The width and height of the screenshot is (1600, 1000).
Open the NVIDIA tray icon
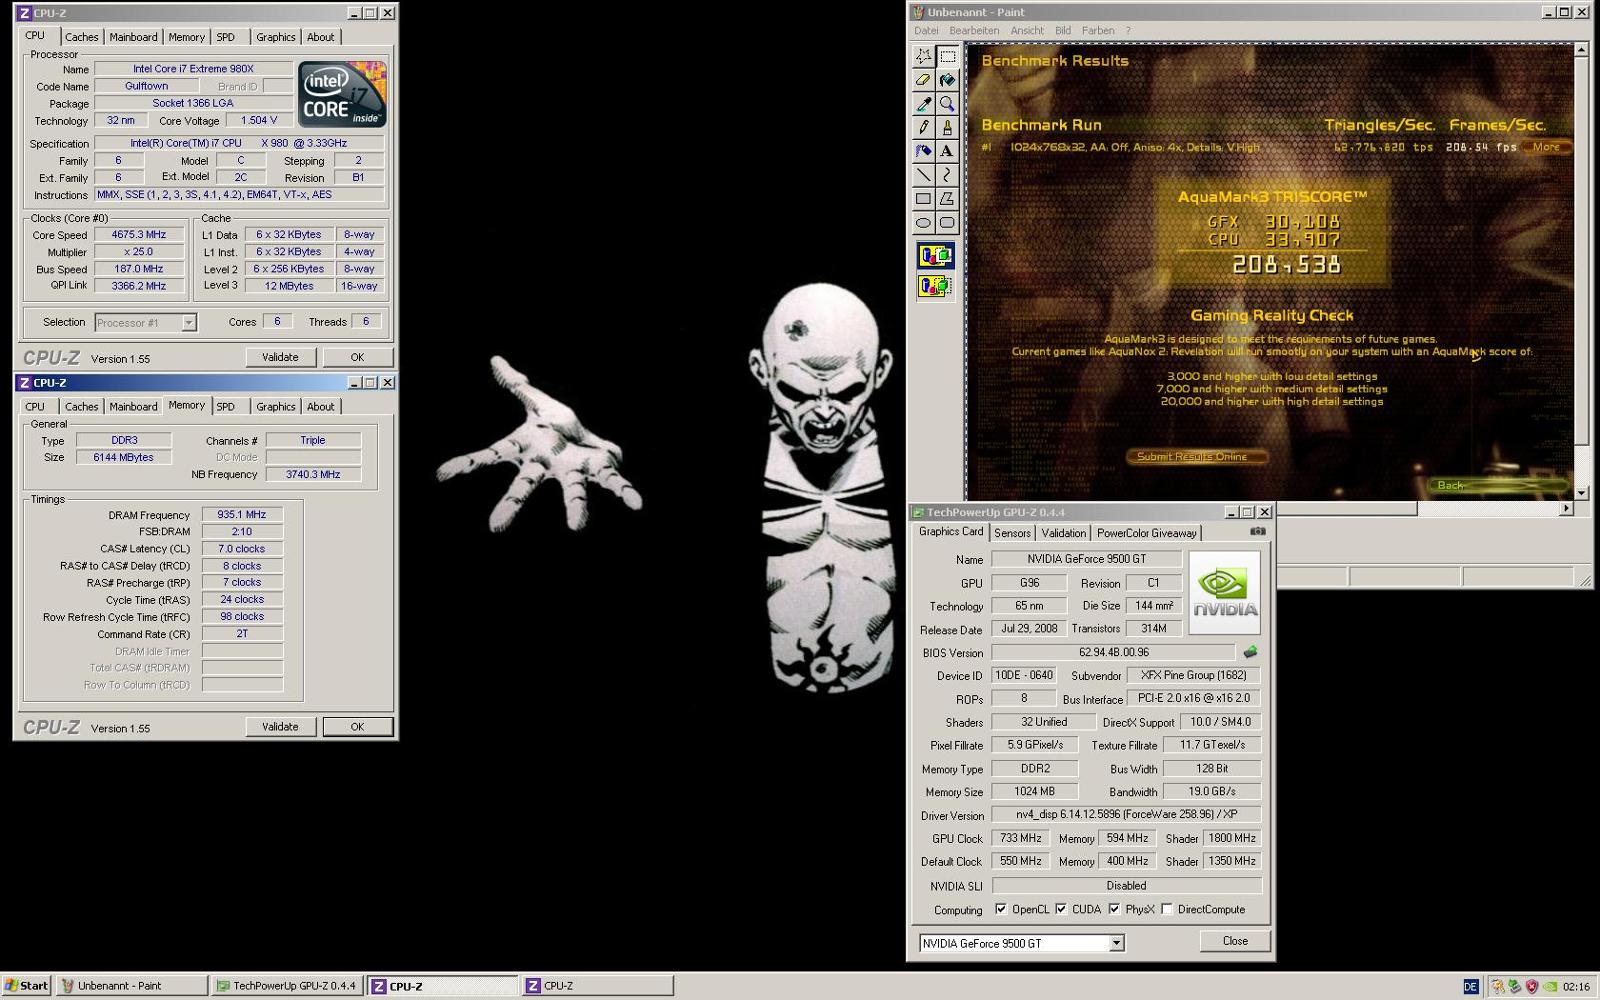click(1550, 986)
